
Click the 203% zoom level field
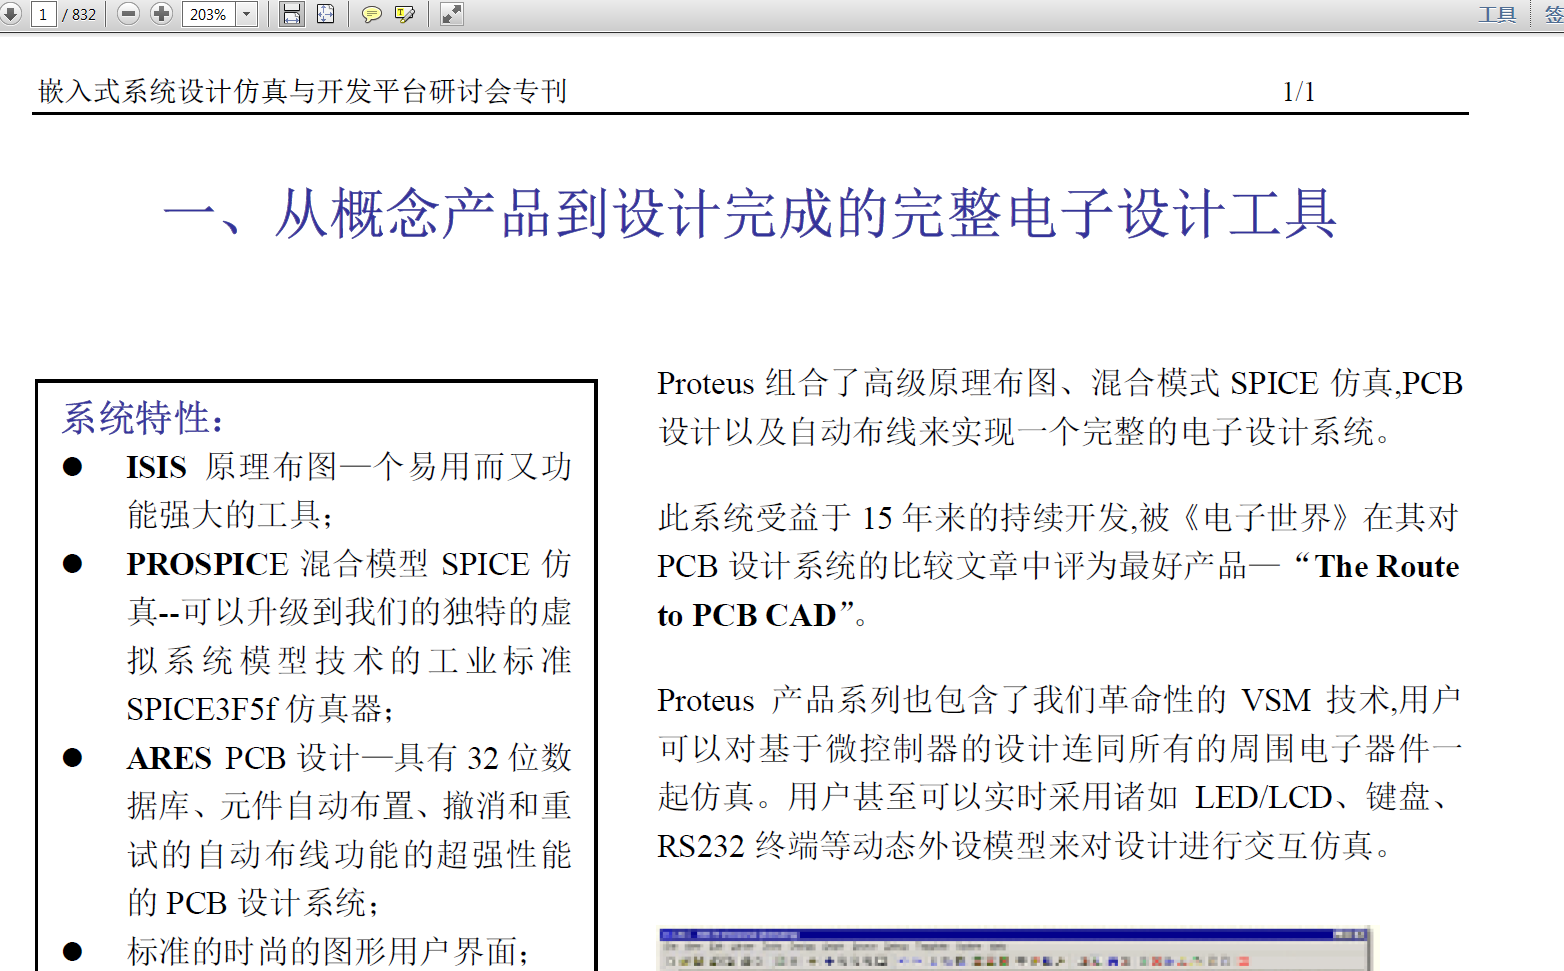[209, 14]
